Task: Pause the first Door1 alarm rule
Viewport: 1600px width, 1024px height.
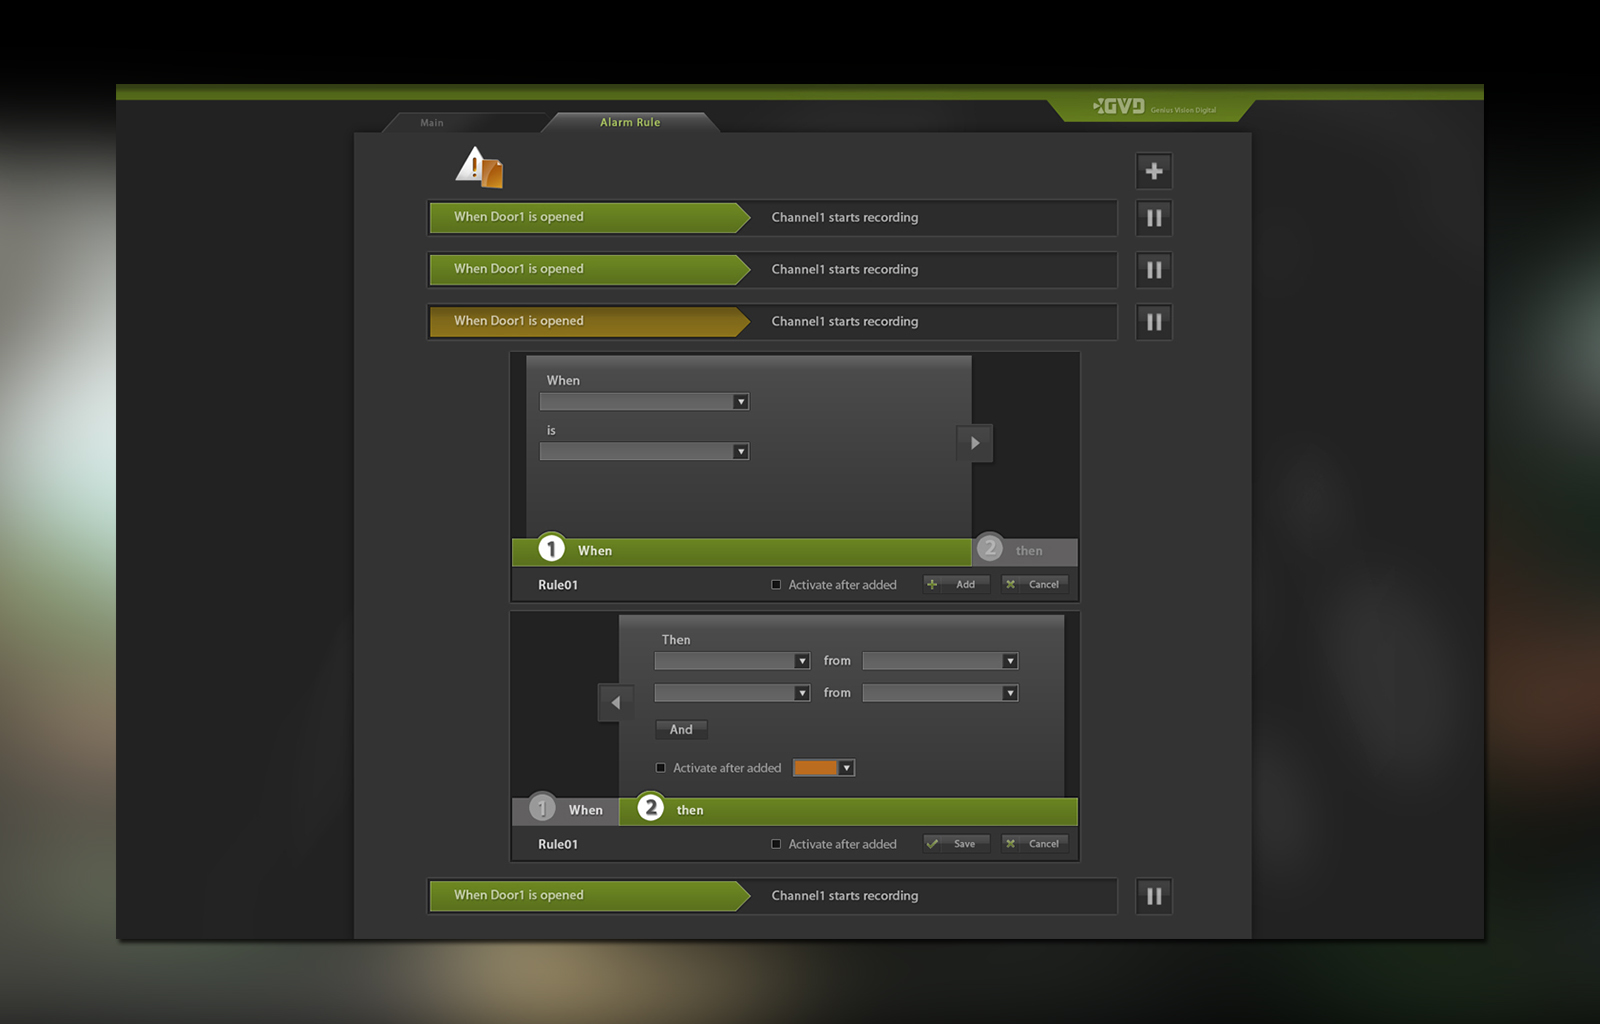Action: 1153,218
